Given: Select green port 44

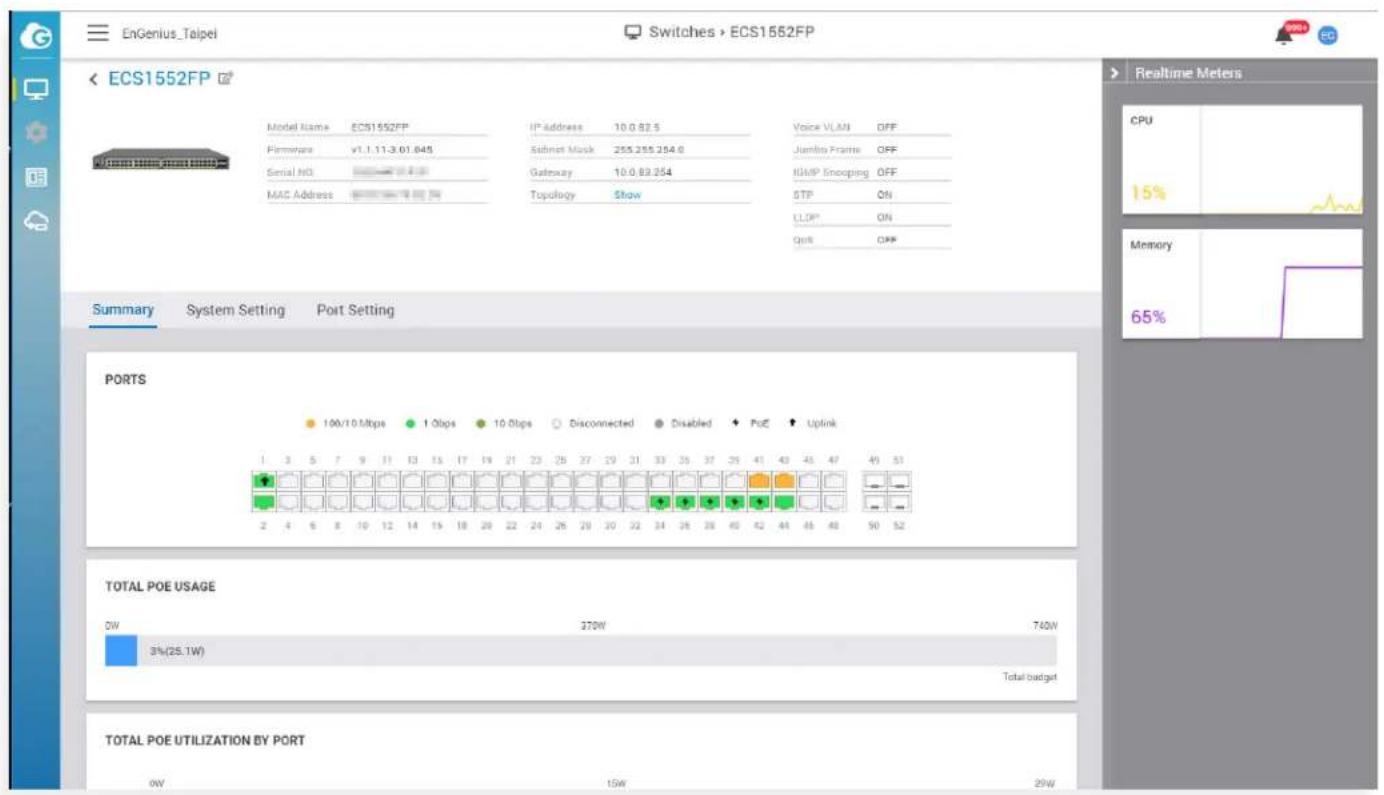Looking at the screenshot, I should pyautogui.click(x=784, y=501).
